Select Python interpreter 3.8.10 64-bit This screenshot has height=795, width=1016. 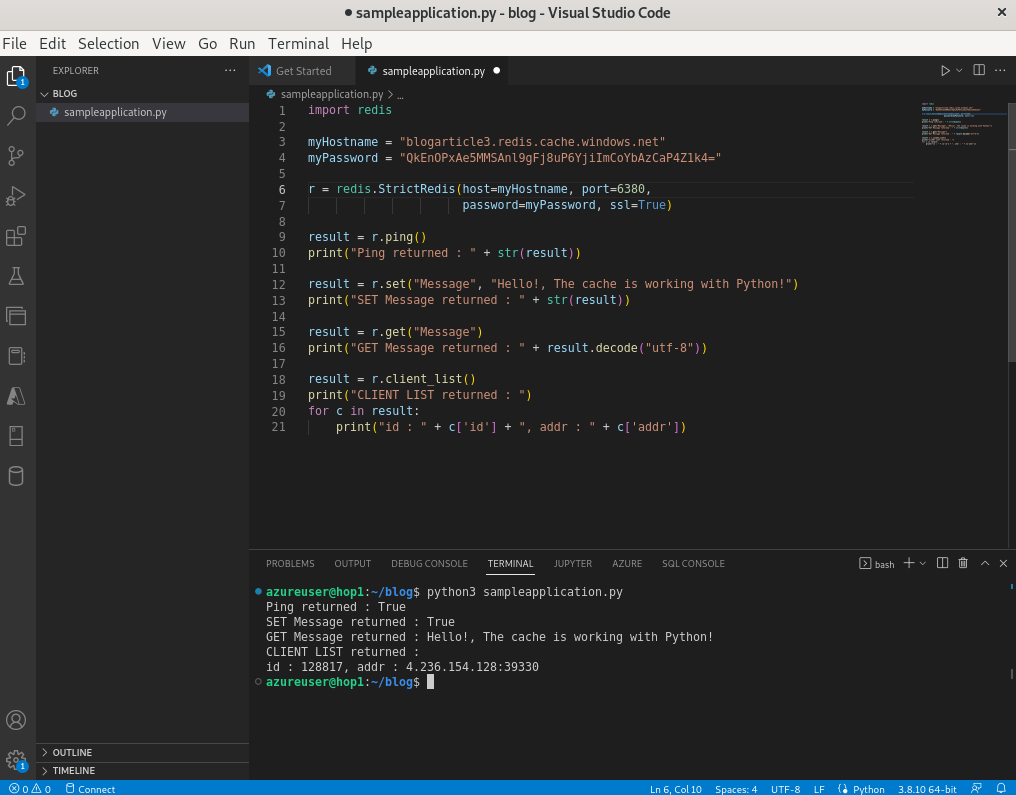[927, 789]
